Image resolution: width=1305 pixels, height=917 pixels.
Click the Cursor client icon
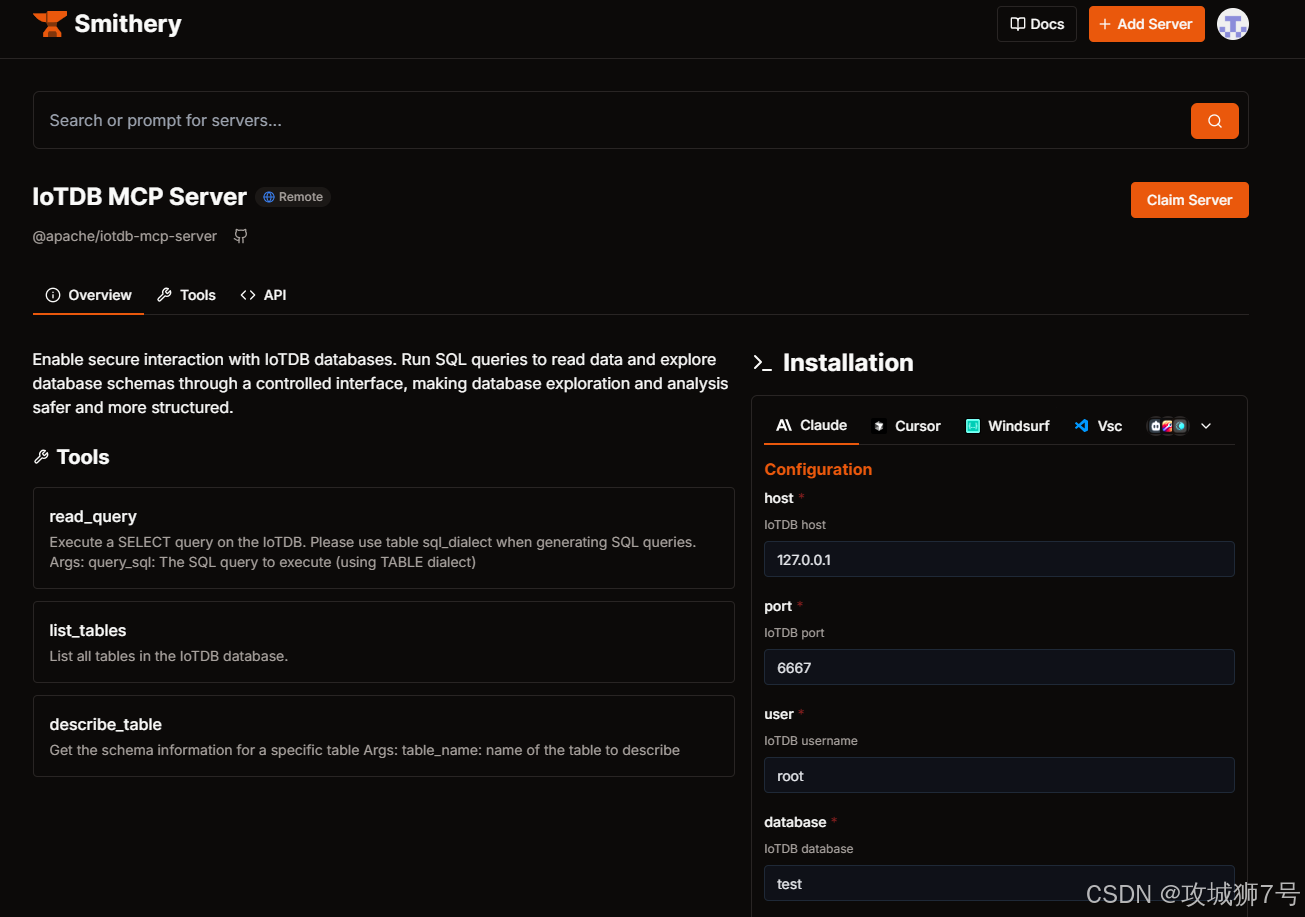click(x=879, y=426)
